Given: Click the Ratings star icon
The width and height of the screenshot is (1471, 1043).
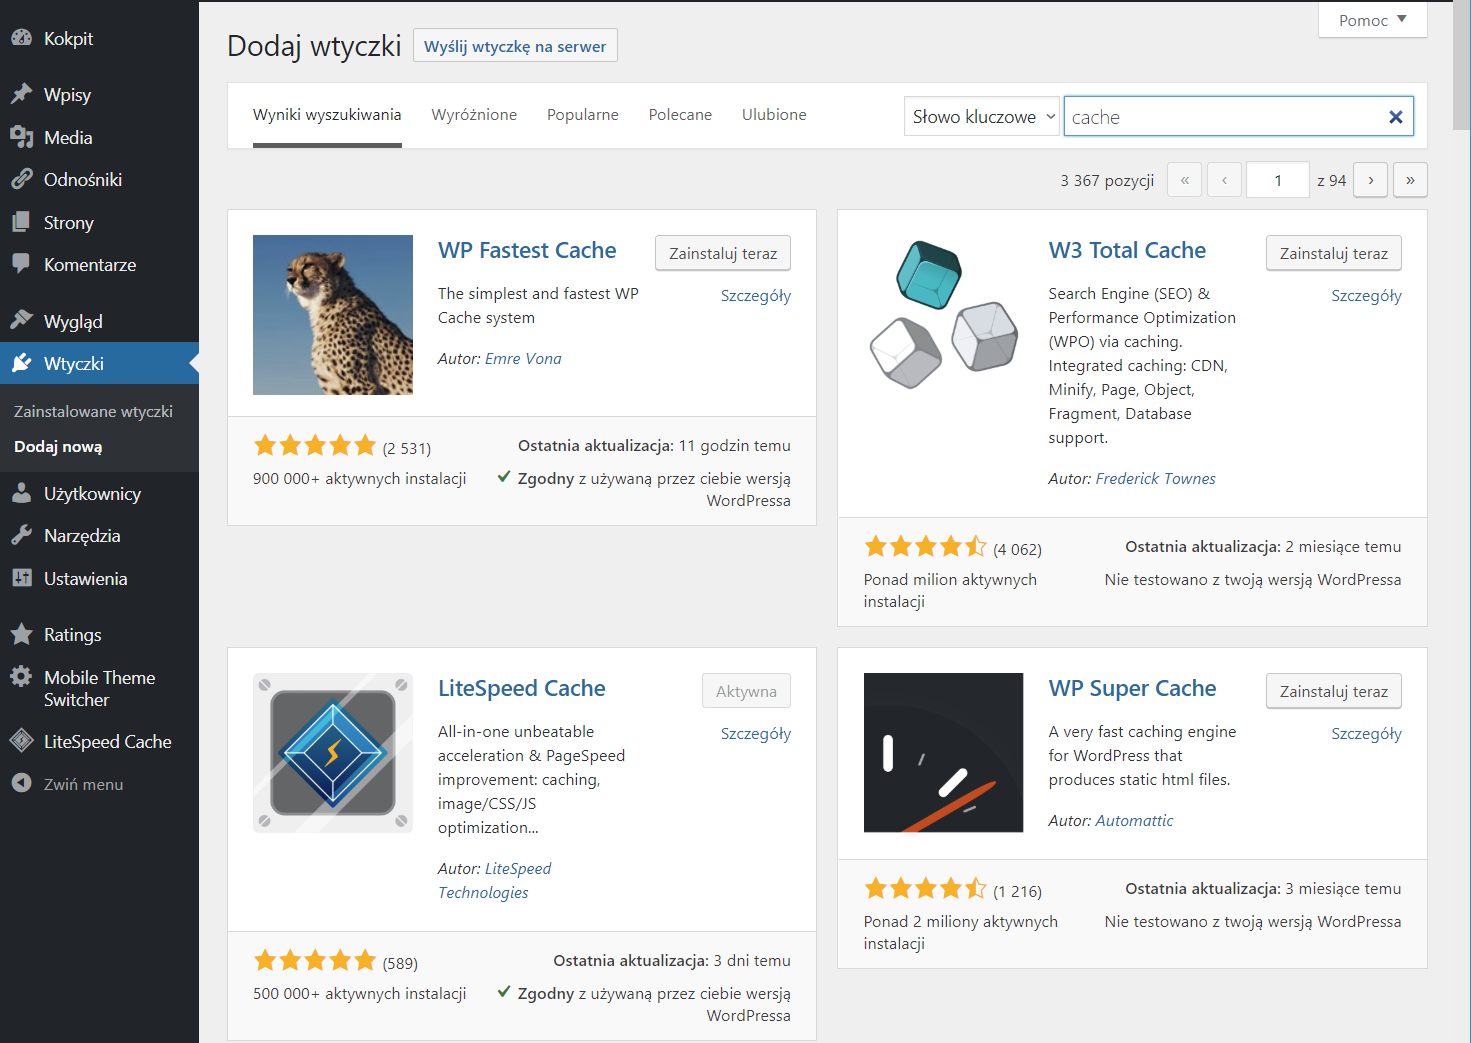Looking at the screenshot, I should pyautogui.click(x=22, y=634).
